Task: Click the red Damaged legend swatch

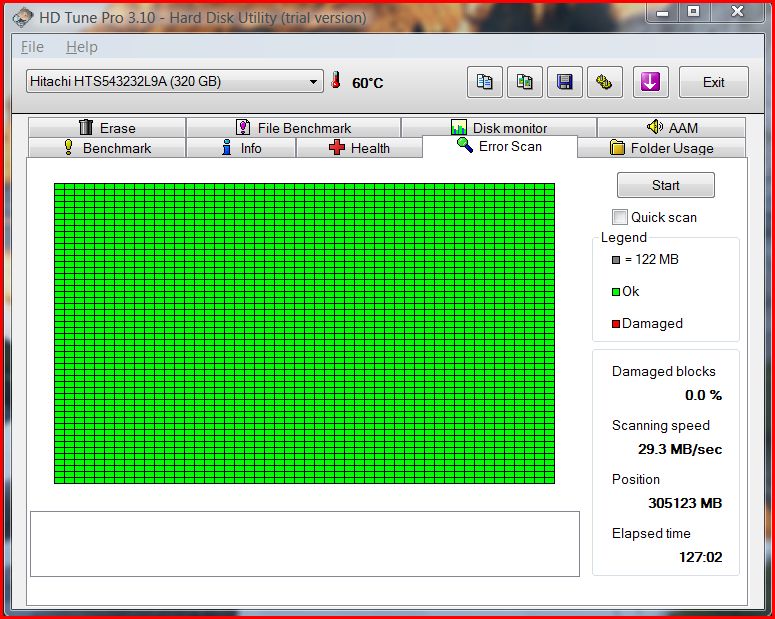Action: 616,324
